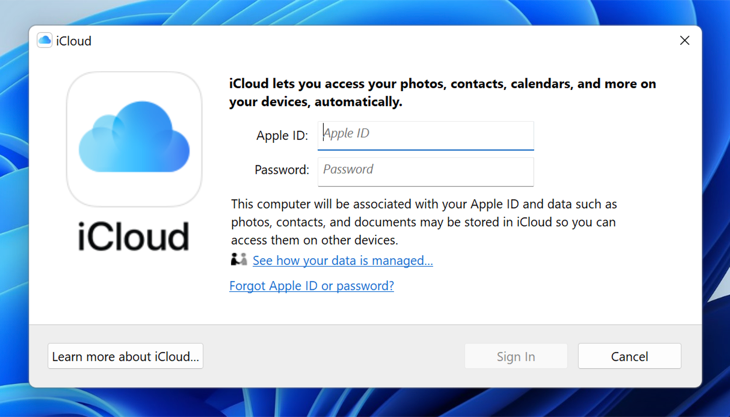730x417 pixels.
Task: Click the iCloud window title text
Action: pos(74,41)
